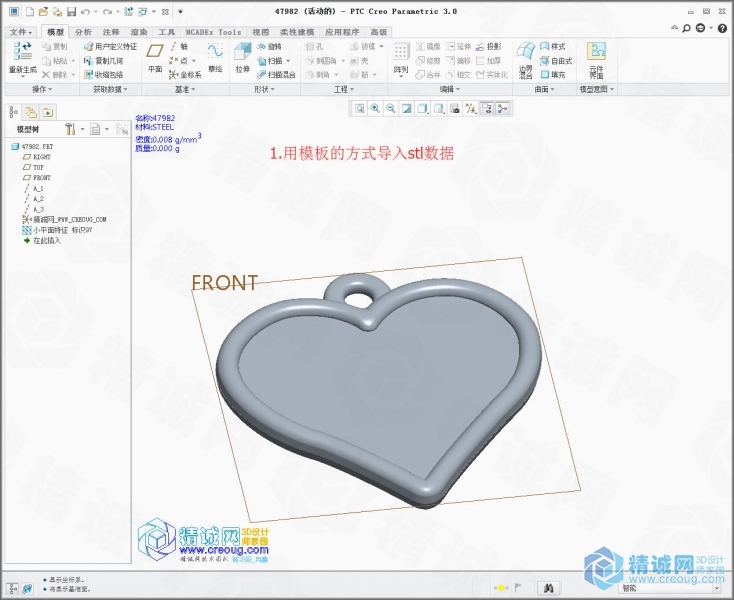The image size is (734, 600).
Task: Expand the 编辑 (Editing) group dropdown
Action: [449, 89]
